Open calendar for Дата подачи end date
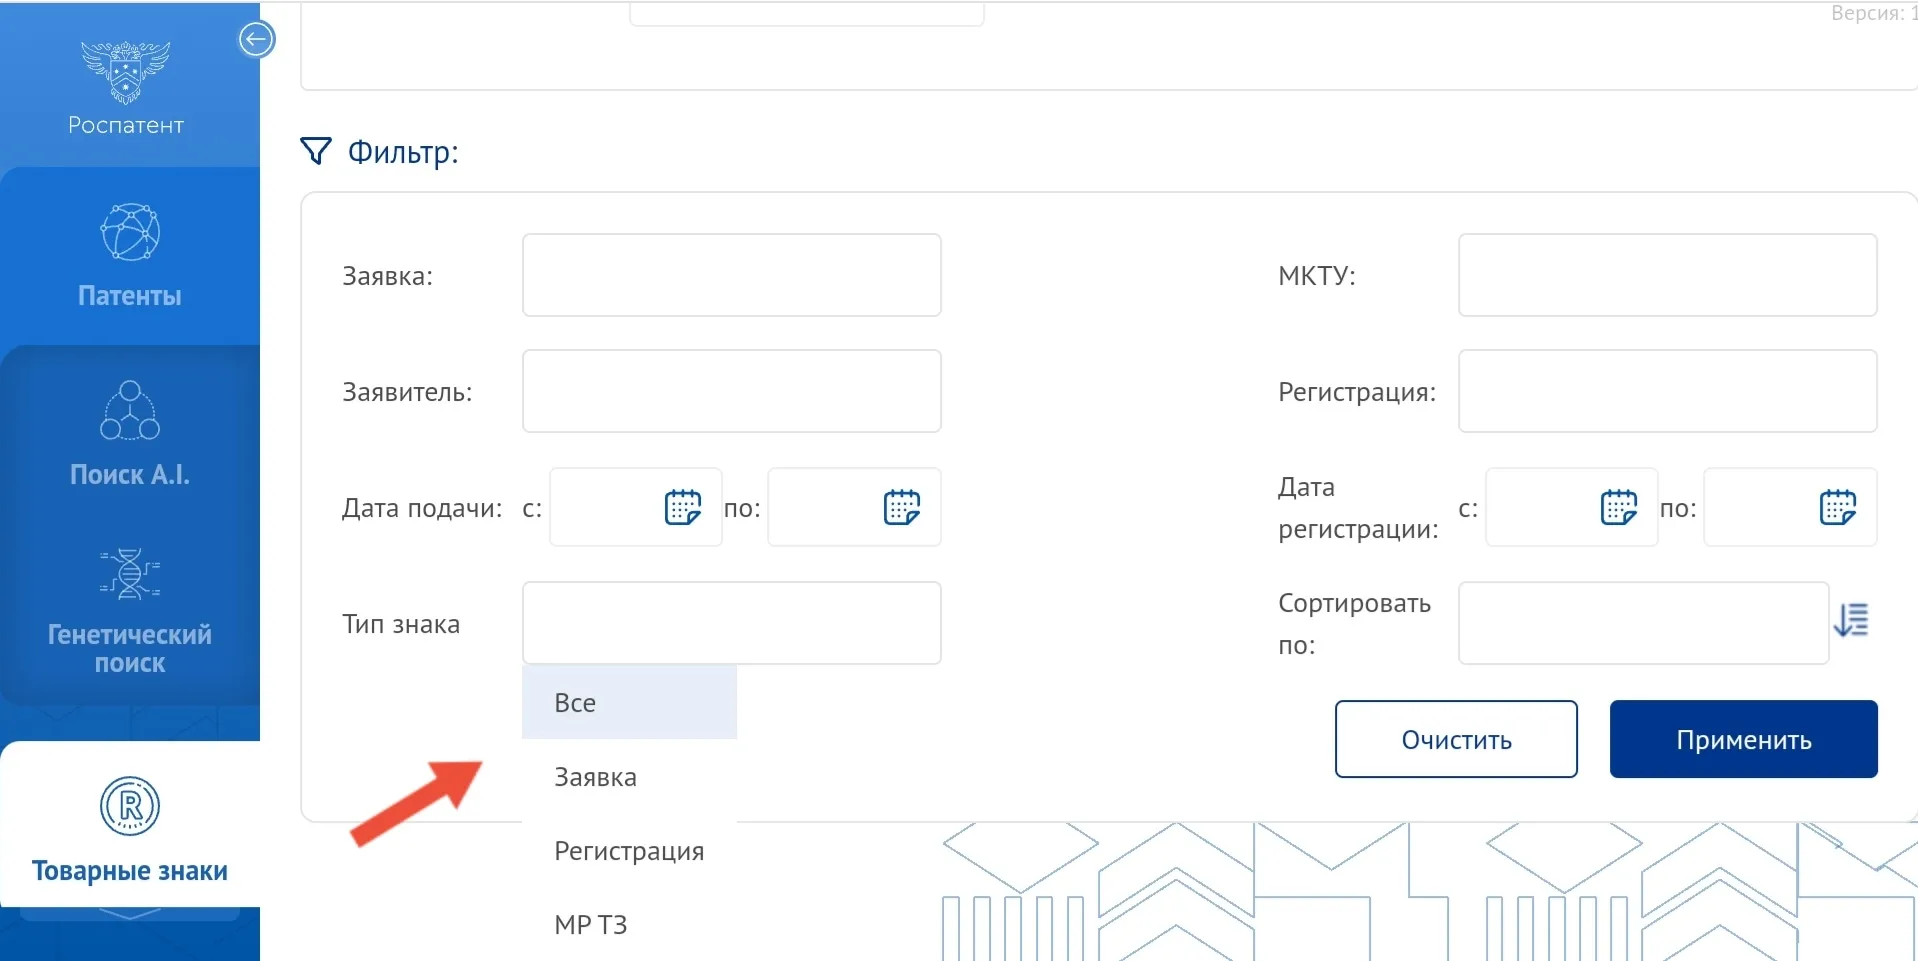Image resolution: width=1918 pixels, height=961 pixels. [901, 508]
